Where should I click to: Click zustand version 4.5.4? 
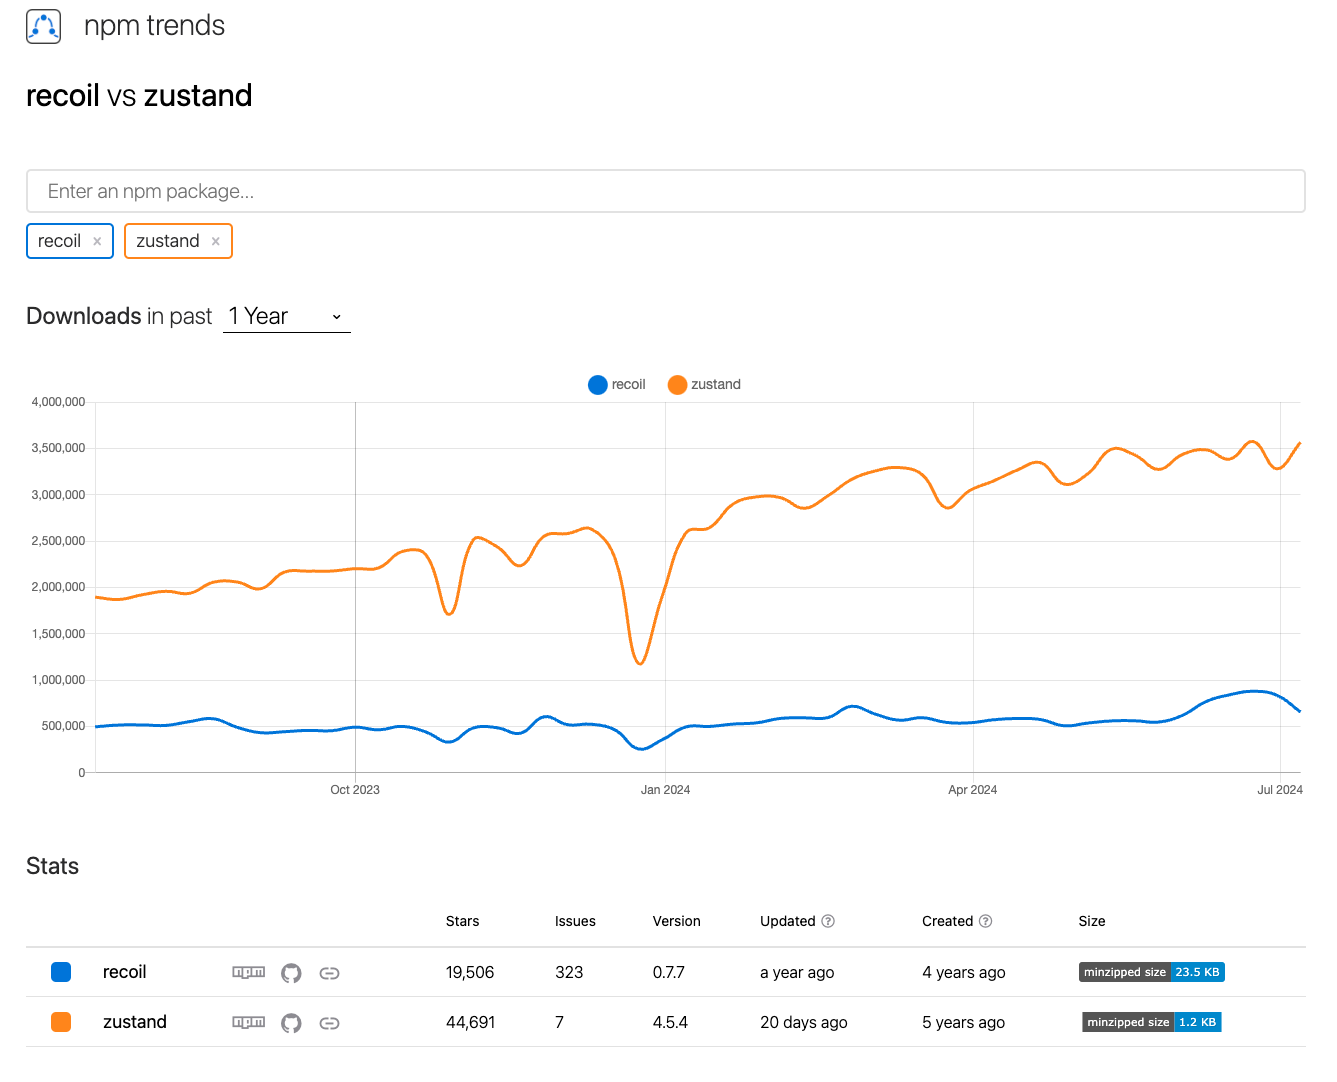point(670,1022)
